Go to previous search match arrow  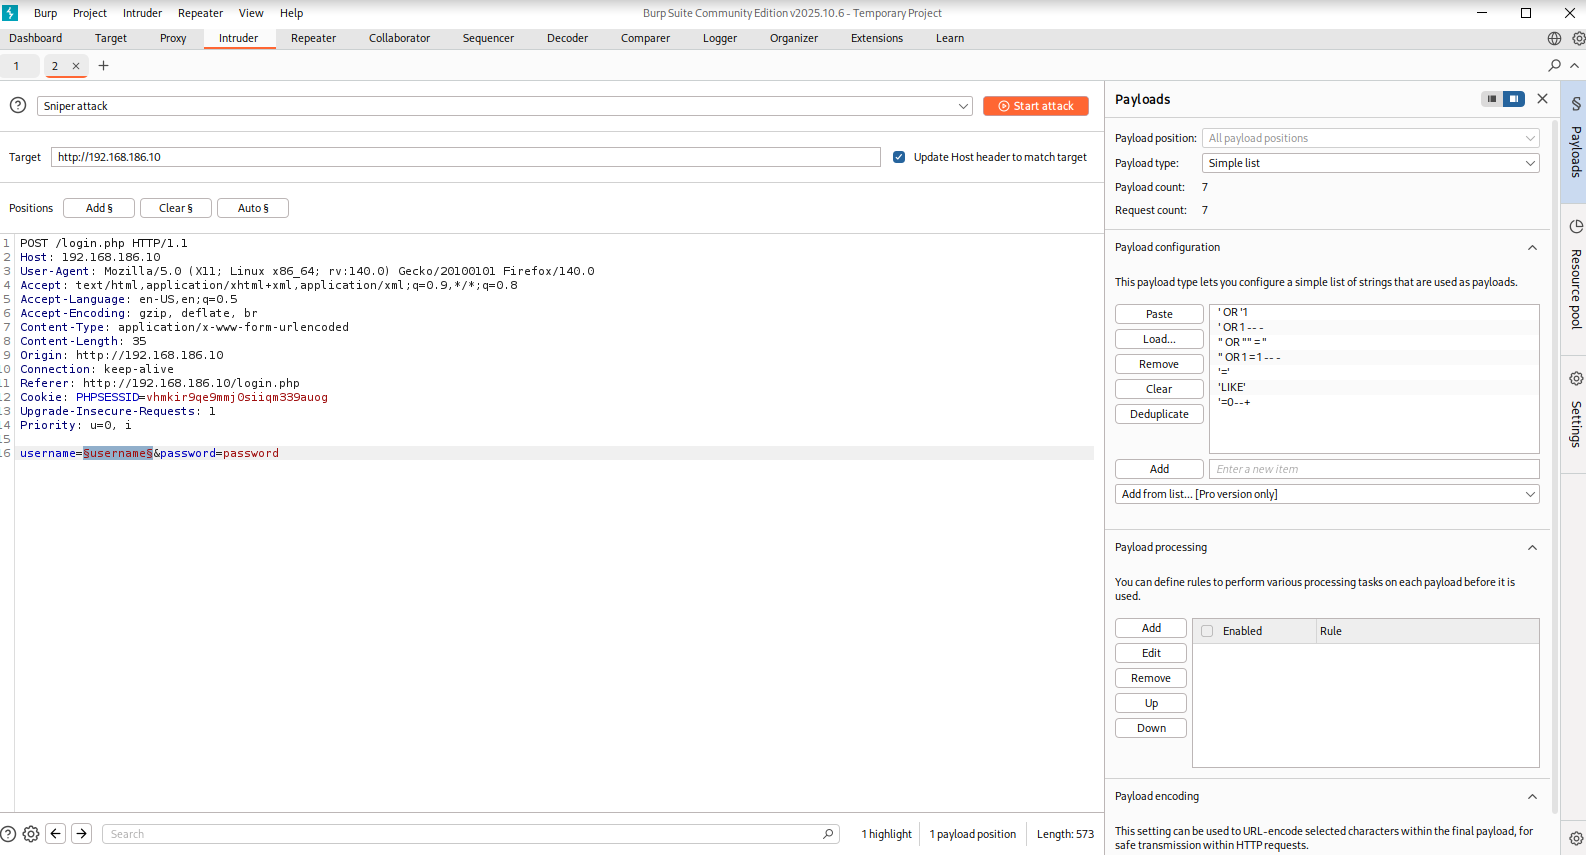56,834
